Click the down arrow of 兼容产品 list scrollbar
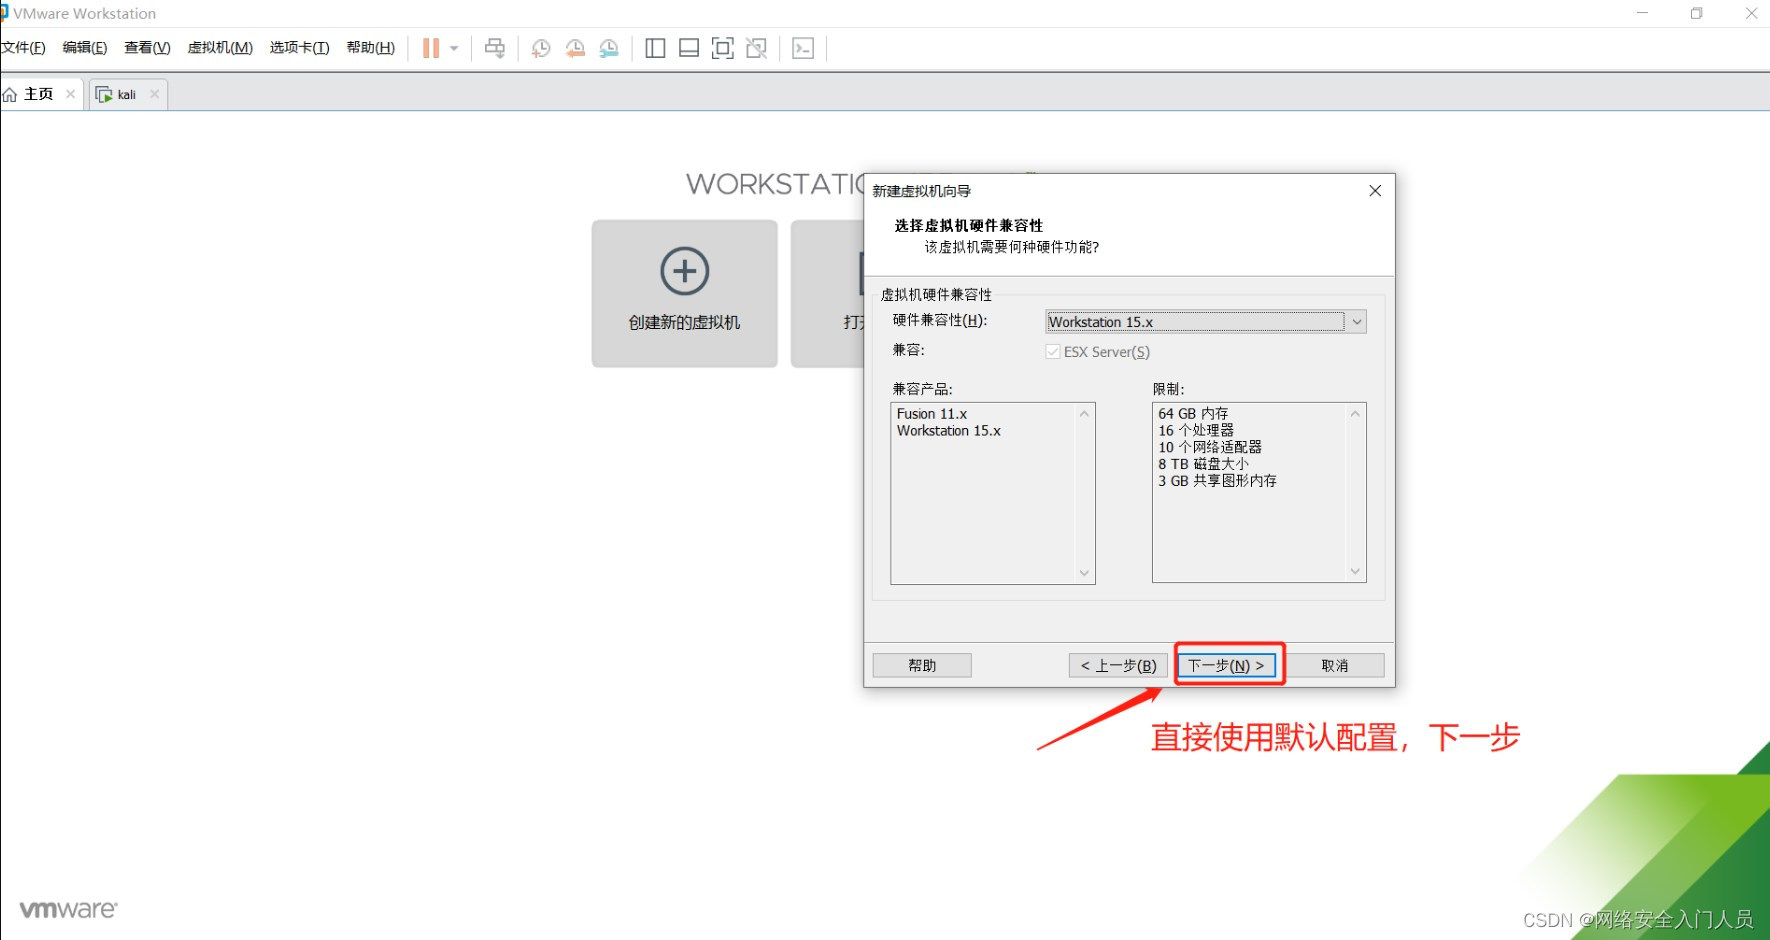This screenshot has height=940, width=1770. 1085,572
